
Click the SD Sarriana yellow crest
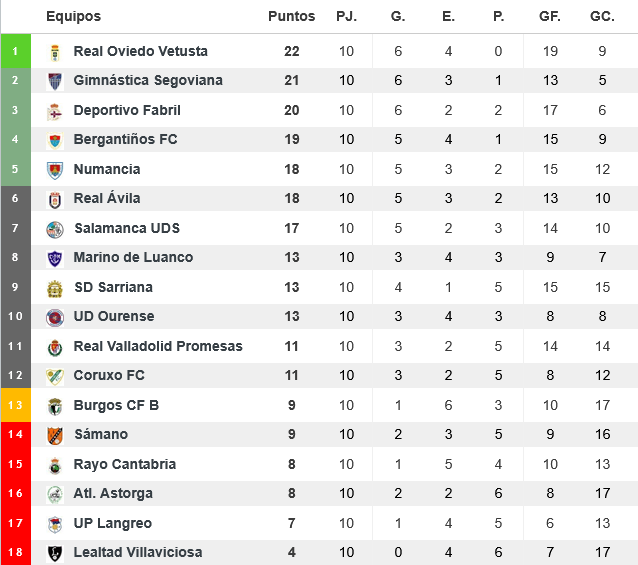(55, 287)
